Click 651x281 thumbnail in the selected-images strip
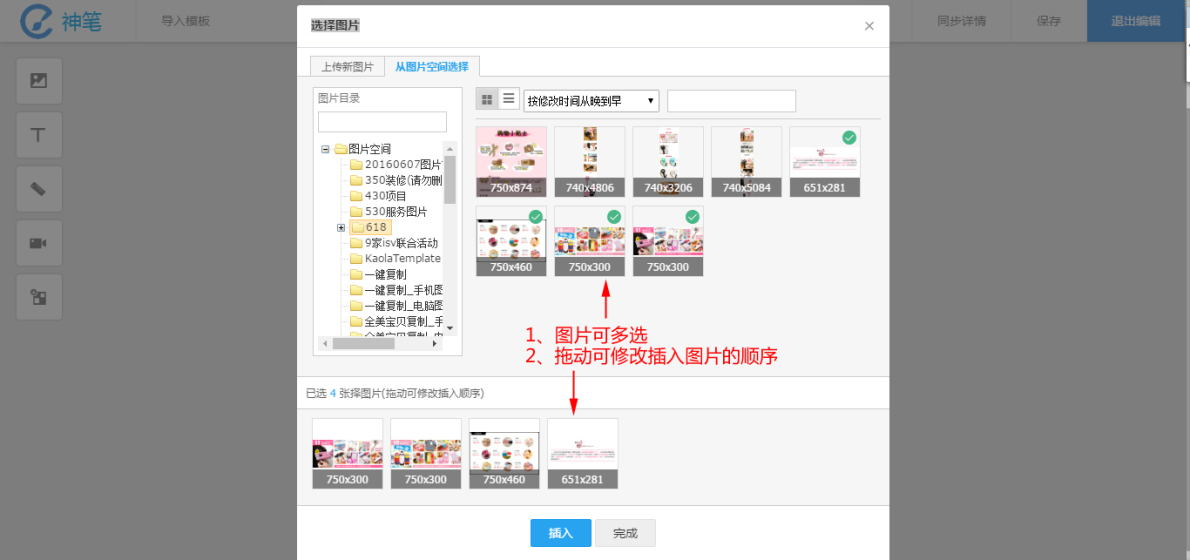Image resolution: width=1190 pixels, height=560 pixels. [x=583, y=454]
